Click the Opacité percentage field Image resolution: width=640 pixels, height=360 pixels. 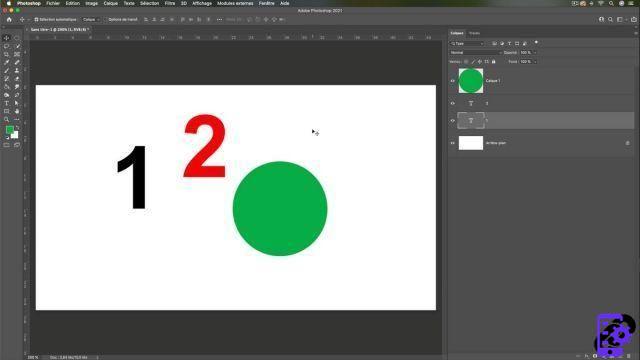tap(526, 53)
